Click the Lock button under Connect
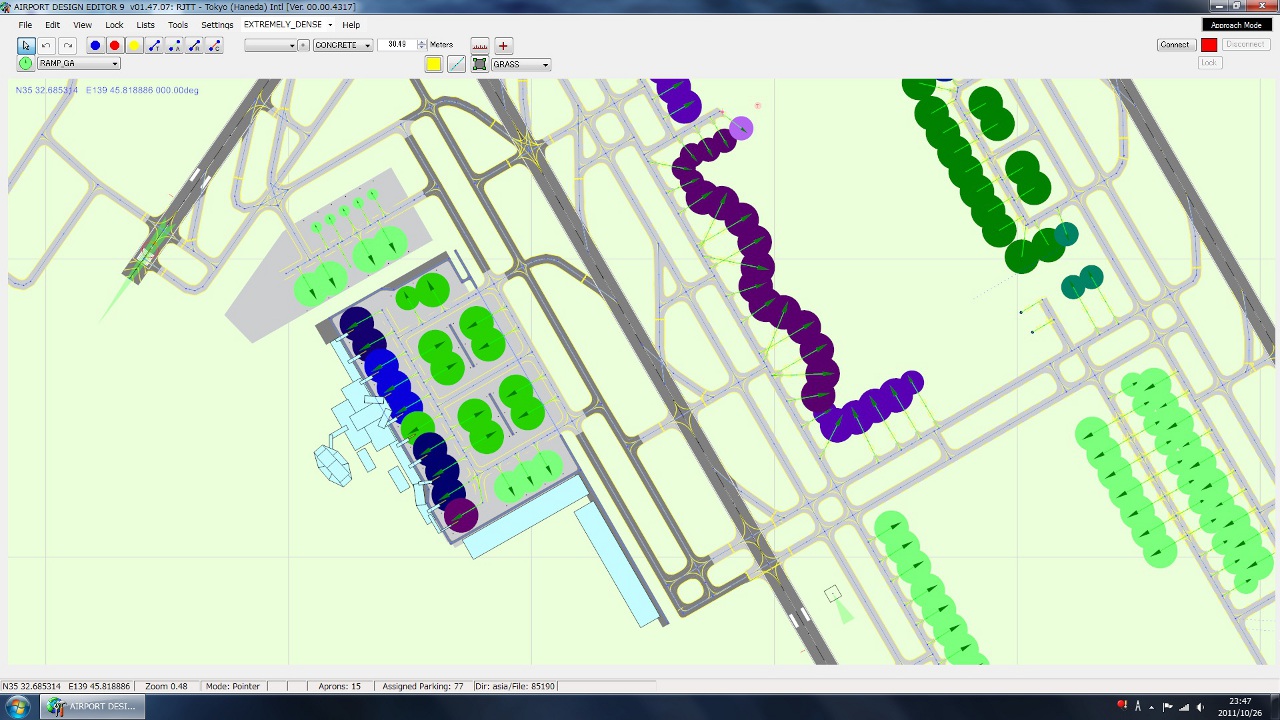Image resolution: width=1280 pixels, height=720 pixels. [1209, 63]
